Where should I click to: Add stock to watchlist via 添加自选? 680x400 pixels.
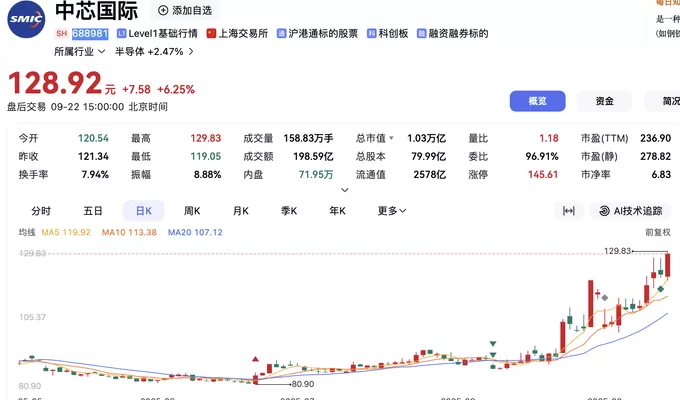click(185, 10)
